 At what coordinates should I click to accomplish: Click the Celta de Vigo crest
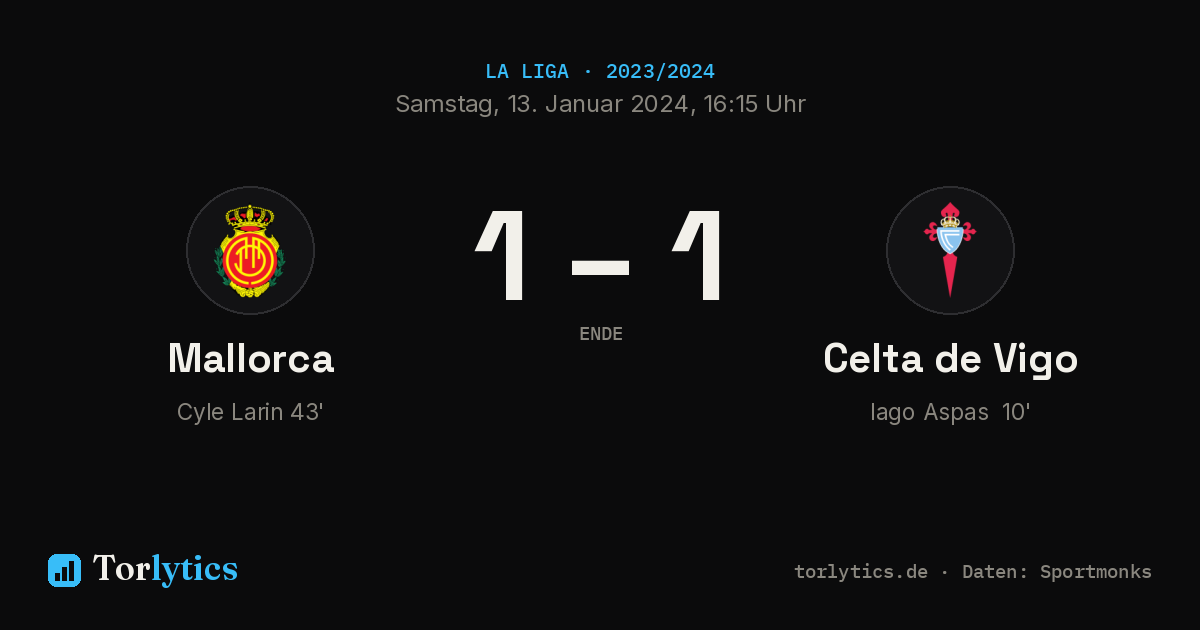coord(950,250)
